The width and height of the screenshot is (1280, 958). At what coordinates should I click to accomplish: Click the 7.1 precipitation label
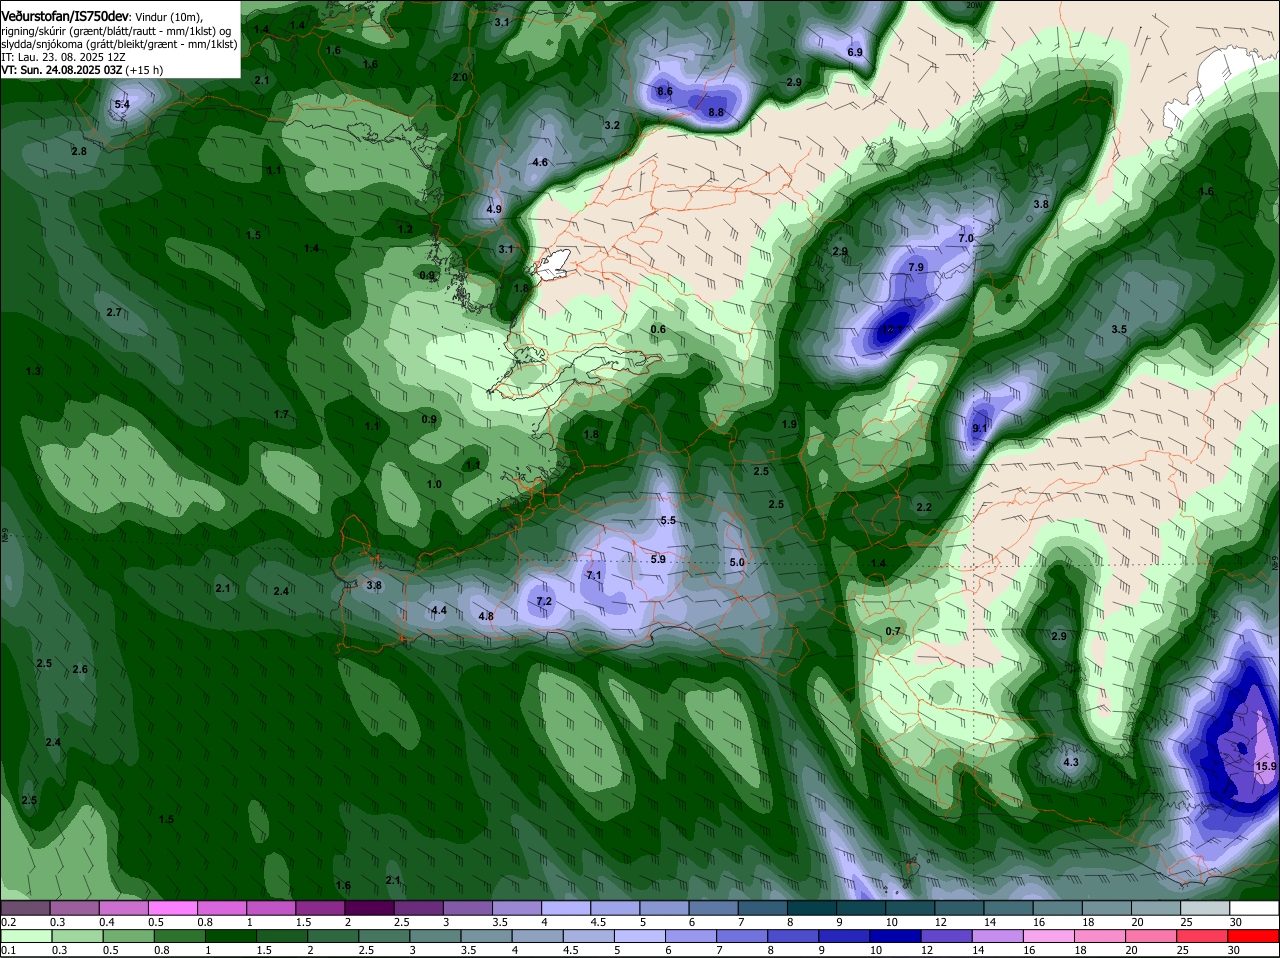click(594, 575)
